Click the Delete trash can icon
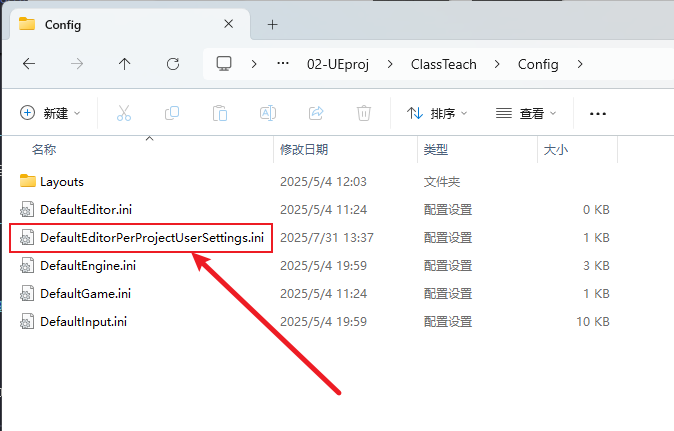This screenshot has width=674, height=431. click(x=365, y=113)
